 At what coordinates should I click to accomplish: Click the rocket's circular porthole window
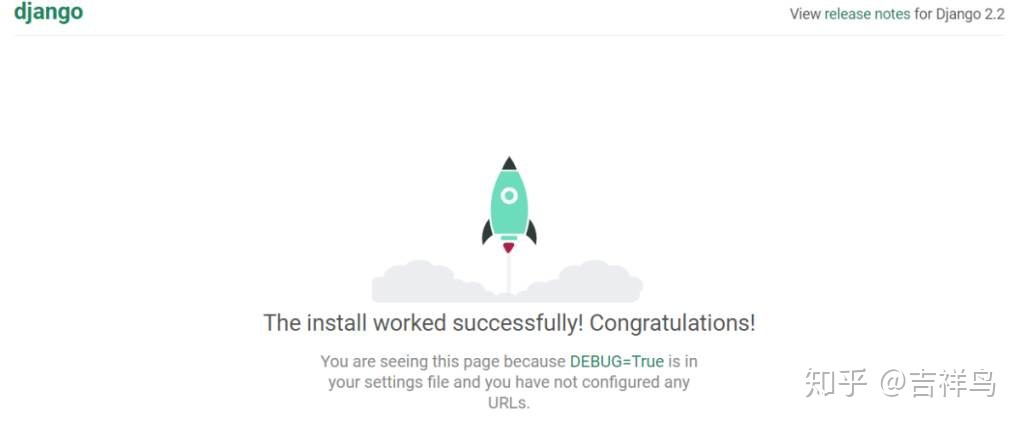(509, 195)
